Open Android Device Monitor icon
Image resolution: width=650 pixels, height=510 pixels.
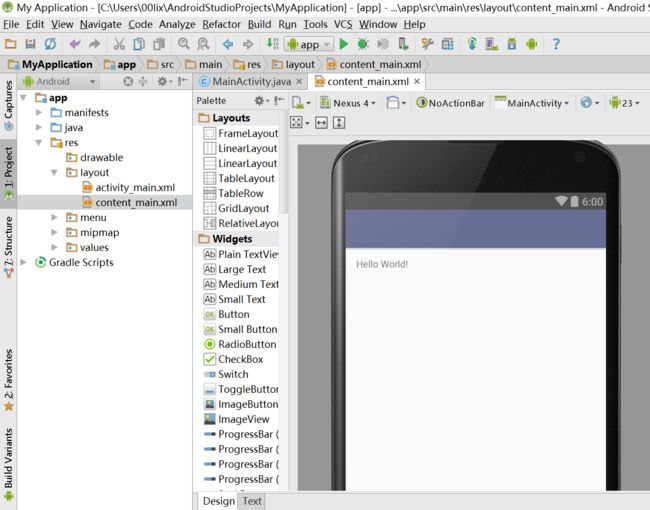[532, 44]
